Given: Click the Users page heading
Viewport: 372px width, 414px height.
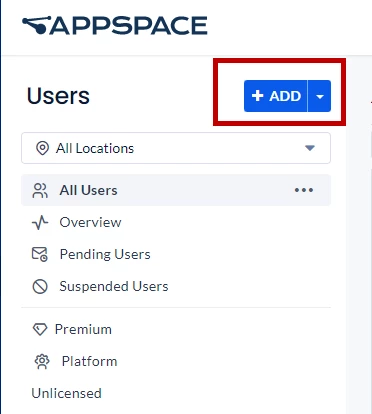Looking at the screenshot, I should point(58,96).
